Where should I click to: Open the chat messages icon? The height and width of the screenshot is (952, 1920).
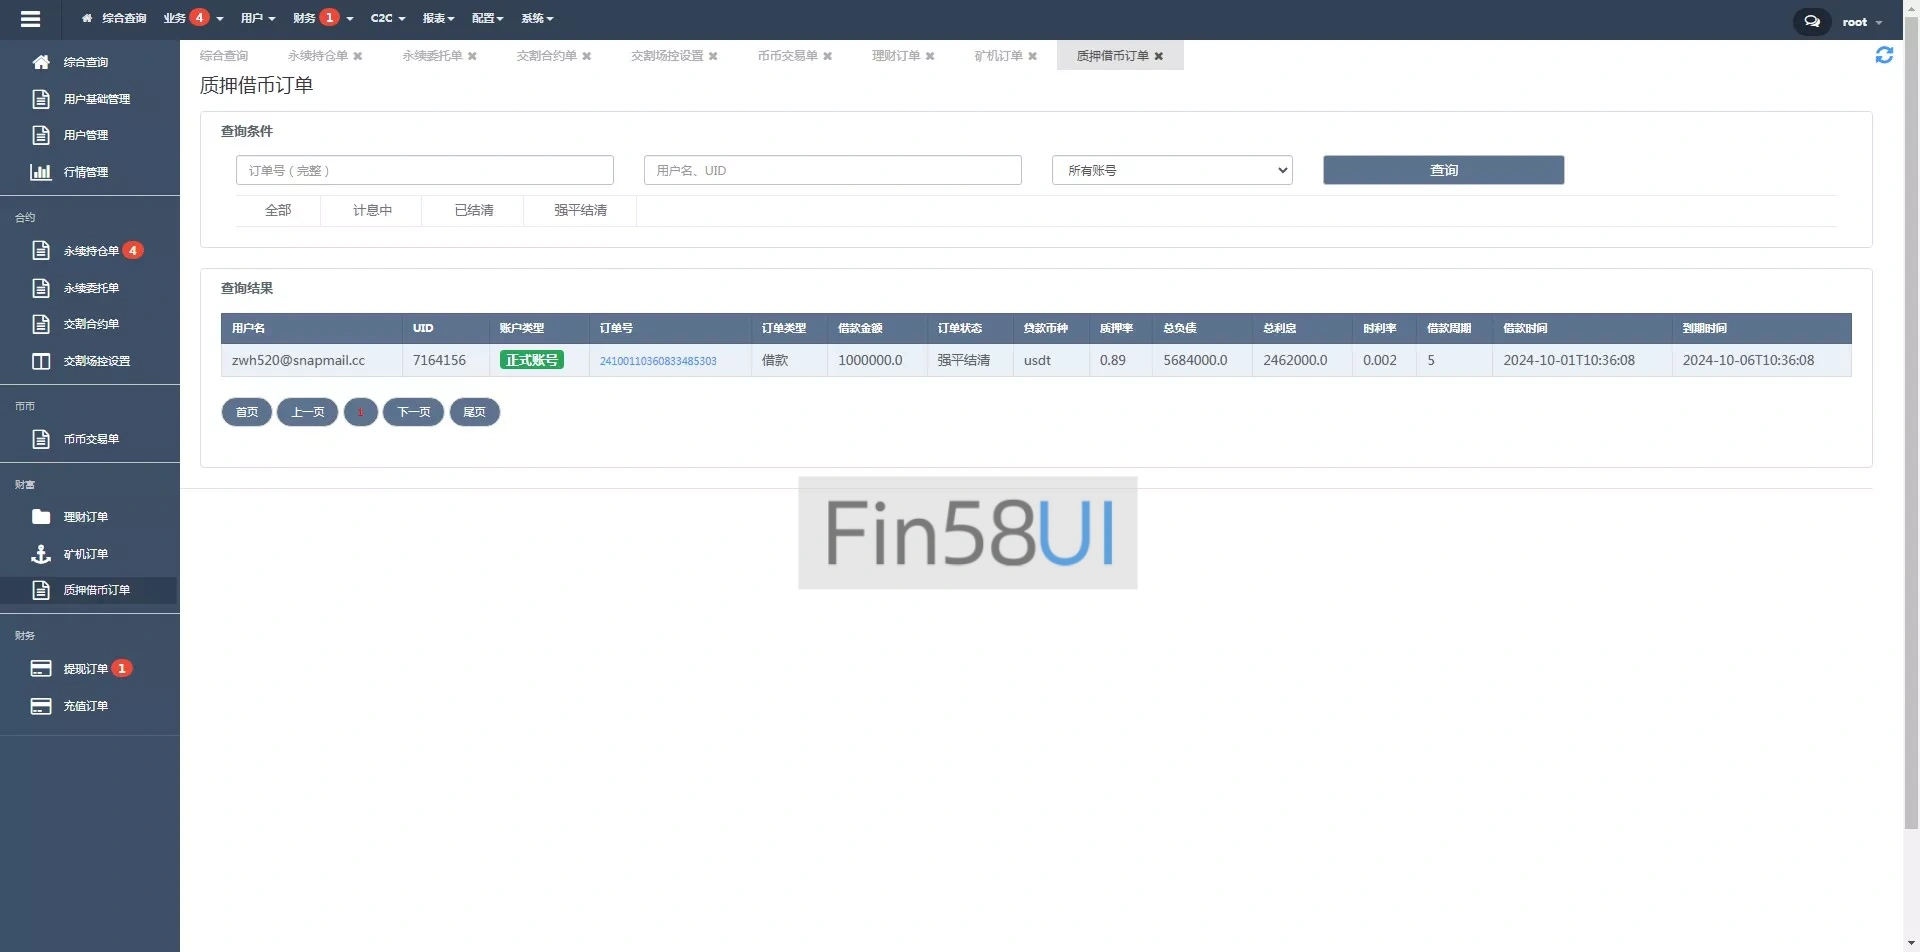pos(1811,21)
